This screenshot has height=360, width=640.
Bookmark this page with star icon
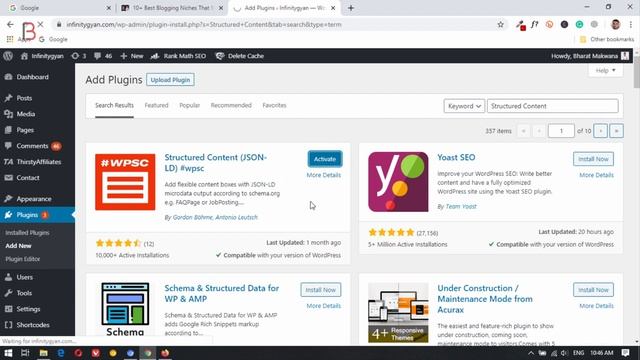pyautogui.click(x=500, y=24)
